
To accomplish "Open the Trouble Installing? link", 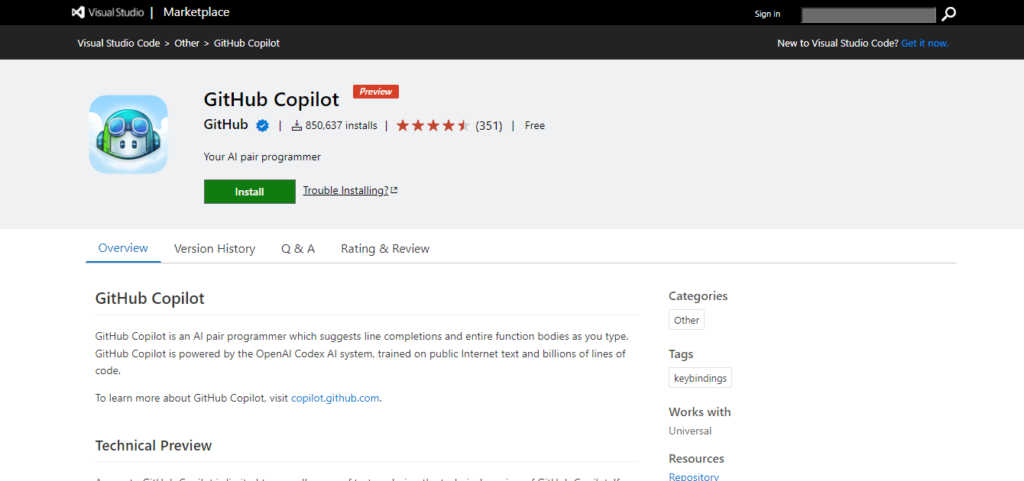I will click(x=346, y=191).
